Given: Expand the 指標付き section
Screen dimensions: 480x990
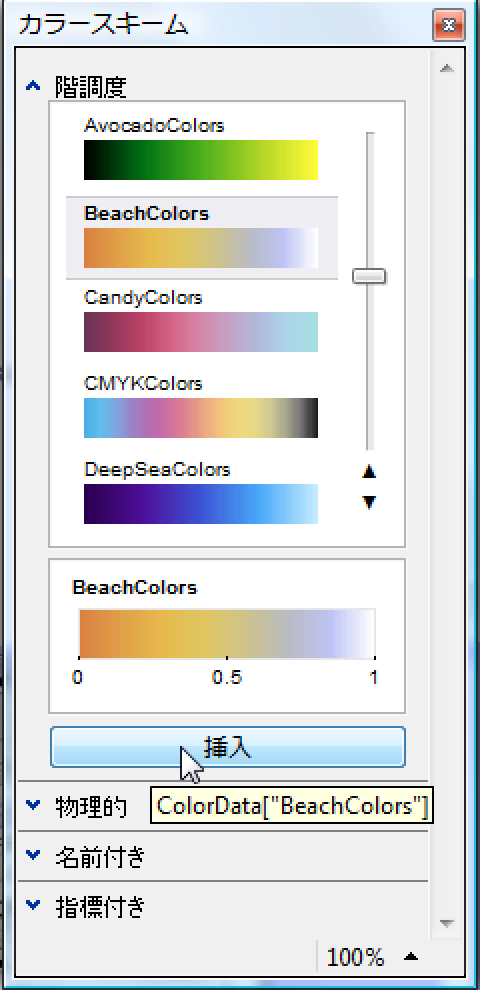Looking at the screenshot, I should click(x=33, y=905).
